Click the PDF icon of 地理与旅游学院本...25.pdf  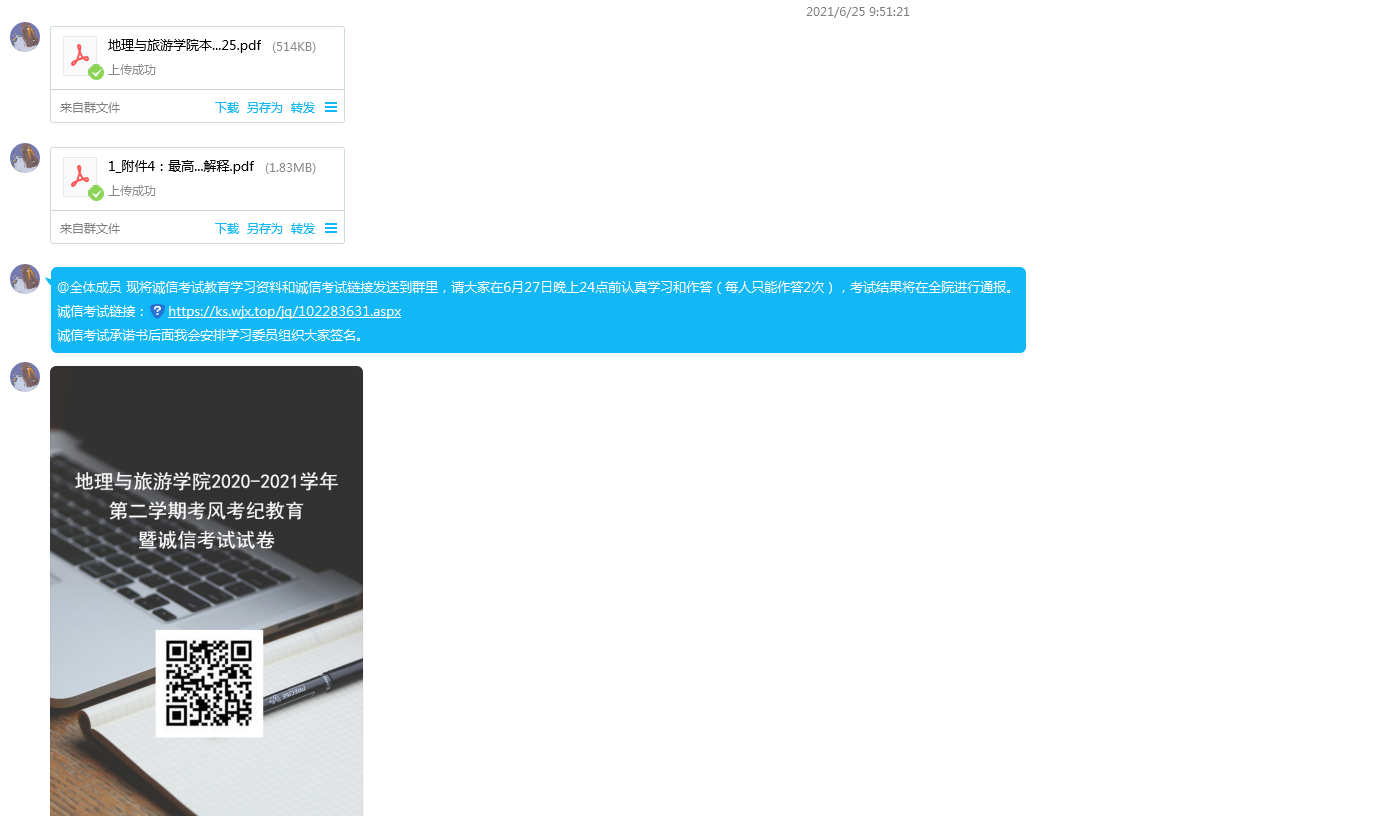pos(80,56)
